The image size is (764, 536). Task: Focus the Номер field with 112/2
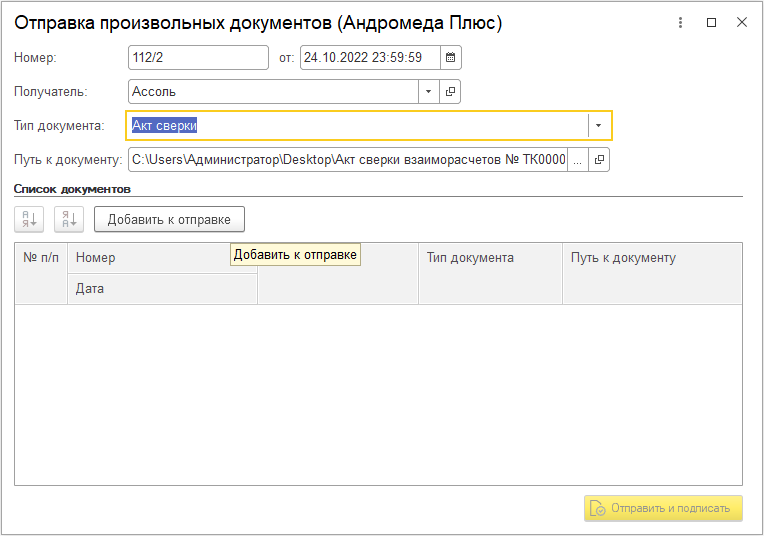pos(198,57)
